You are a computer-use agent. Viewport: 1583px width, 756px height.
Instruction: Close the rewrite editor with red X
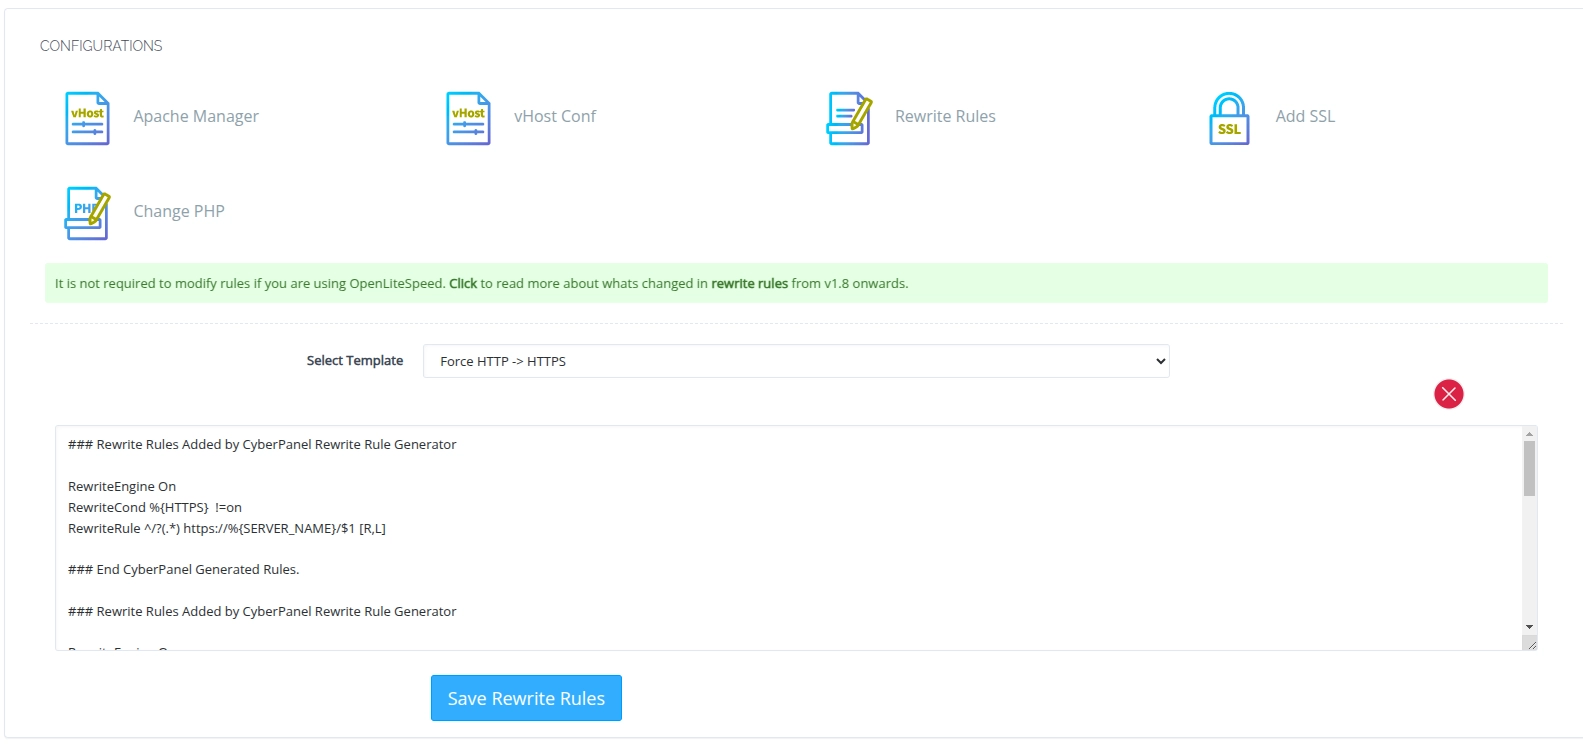pyautogui.click(x=1448, y=394)
